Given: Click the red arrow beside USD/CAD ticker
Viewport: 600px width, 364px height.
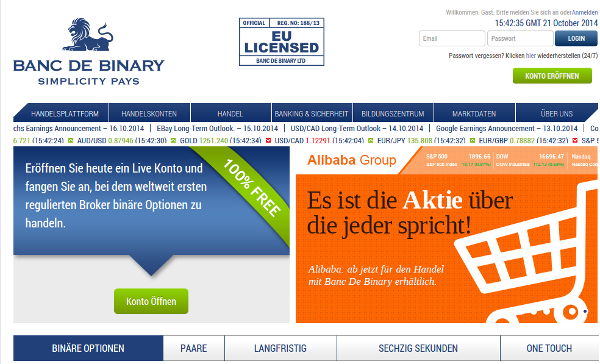Looking at the screenshot, I should tap(268, 141).
